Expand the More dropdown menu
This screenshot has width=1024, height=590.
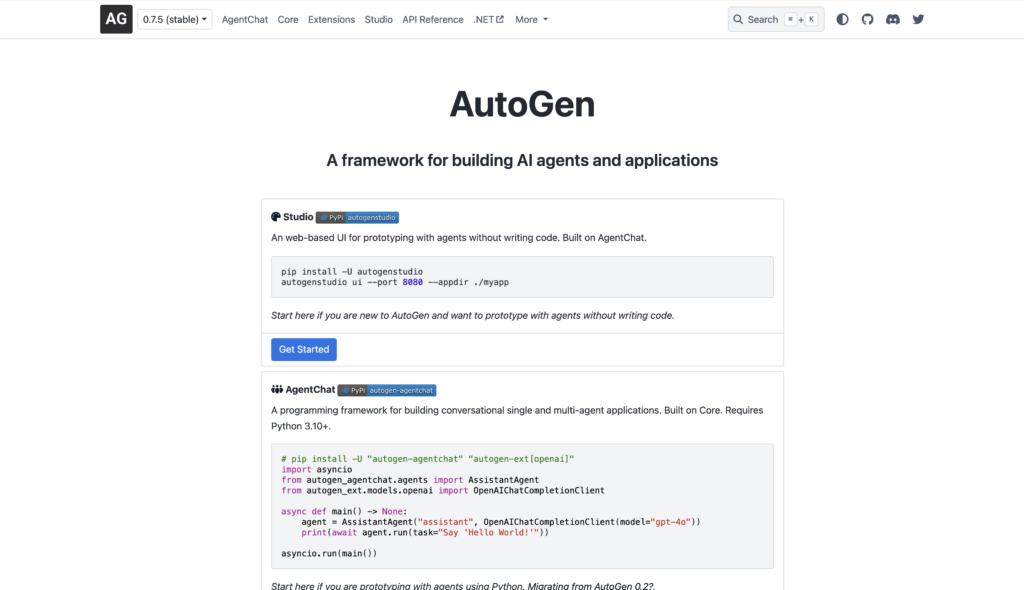[x=531, y=20]
